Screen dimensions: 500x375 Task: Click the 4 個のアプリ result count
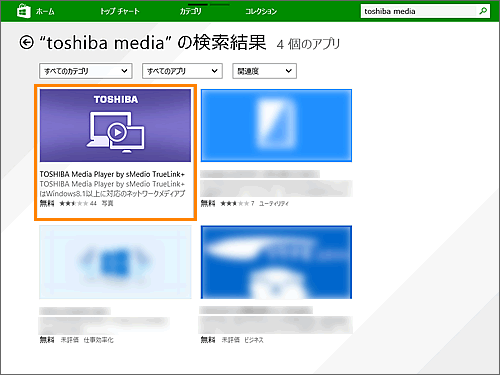tap(308, 44)
